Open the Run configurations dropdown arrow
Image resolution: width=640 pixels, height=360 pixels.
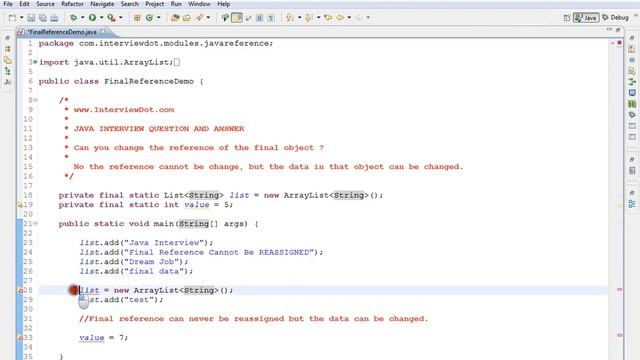101,18
